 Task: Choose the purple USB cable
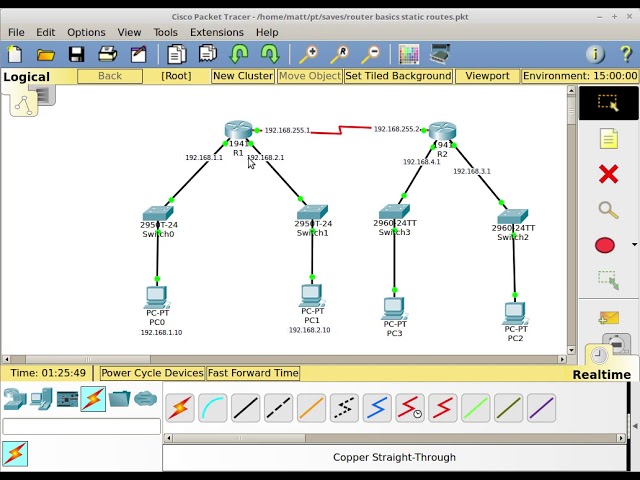pyautogui.click(x=542, y=408)
